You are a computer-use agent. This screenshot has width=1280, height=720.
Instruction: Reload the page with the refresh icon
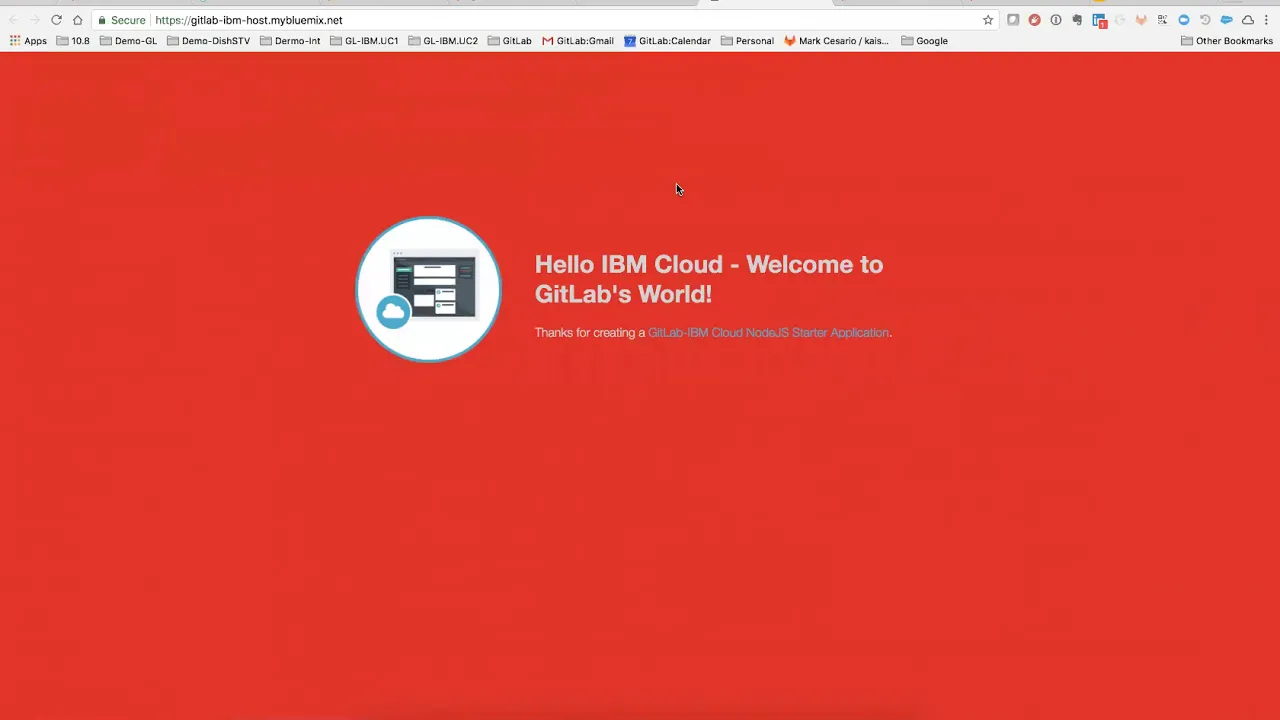tap(56, 20)
